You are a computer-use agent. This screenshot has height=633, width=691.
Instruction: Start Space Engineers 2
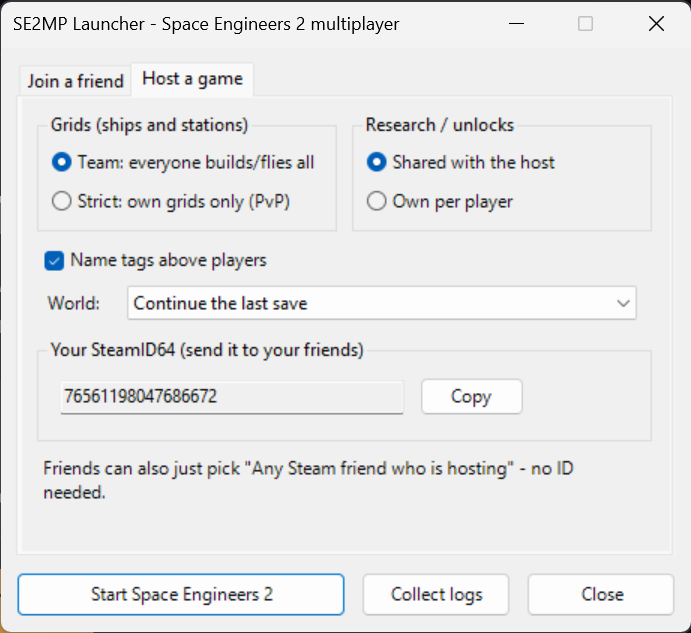[x=181, y=594]
